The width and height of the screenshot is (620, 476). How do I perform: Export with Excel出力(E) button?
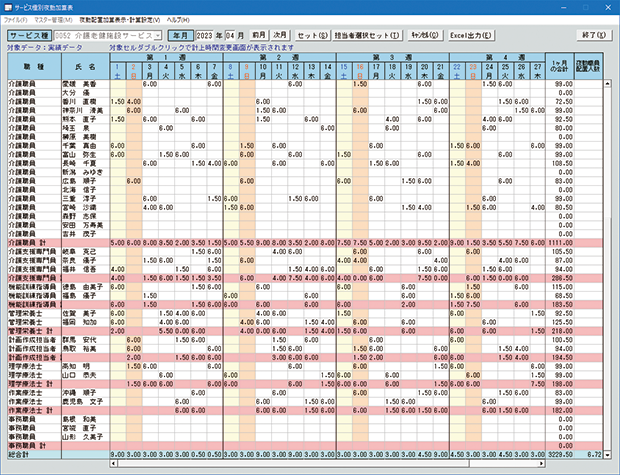(471, 36)
